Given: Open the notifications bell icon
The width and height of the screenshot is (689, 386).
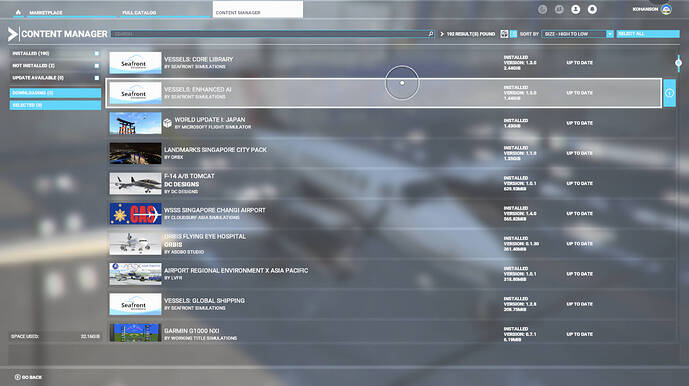Looking at the screenshot, I should pyautogui.click(x=592, y=9).
